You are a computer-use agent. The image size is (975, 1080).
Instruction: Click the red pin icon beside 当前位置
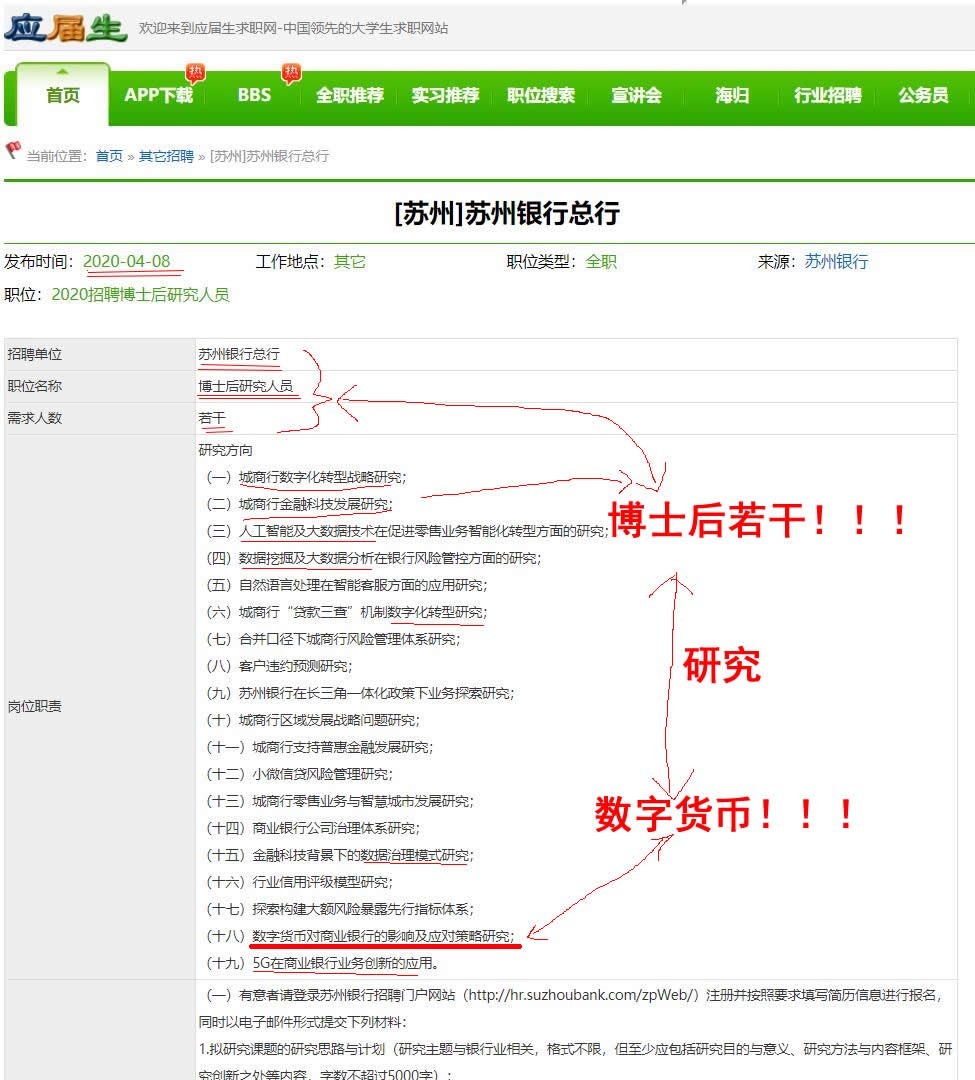pos(13,150)
